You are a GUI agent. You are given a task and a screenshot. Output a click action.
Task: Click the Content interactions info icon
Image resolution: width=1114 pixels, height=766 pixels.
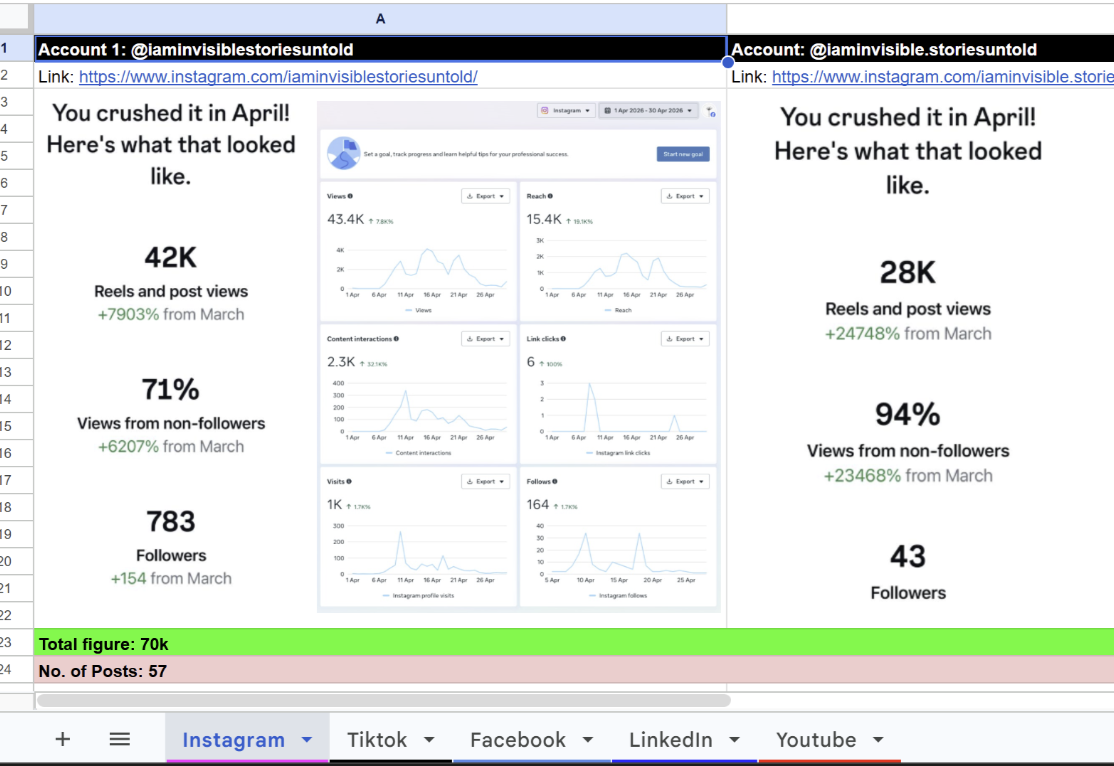point(396,339)
